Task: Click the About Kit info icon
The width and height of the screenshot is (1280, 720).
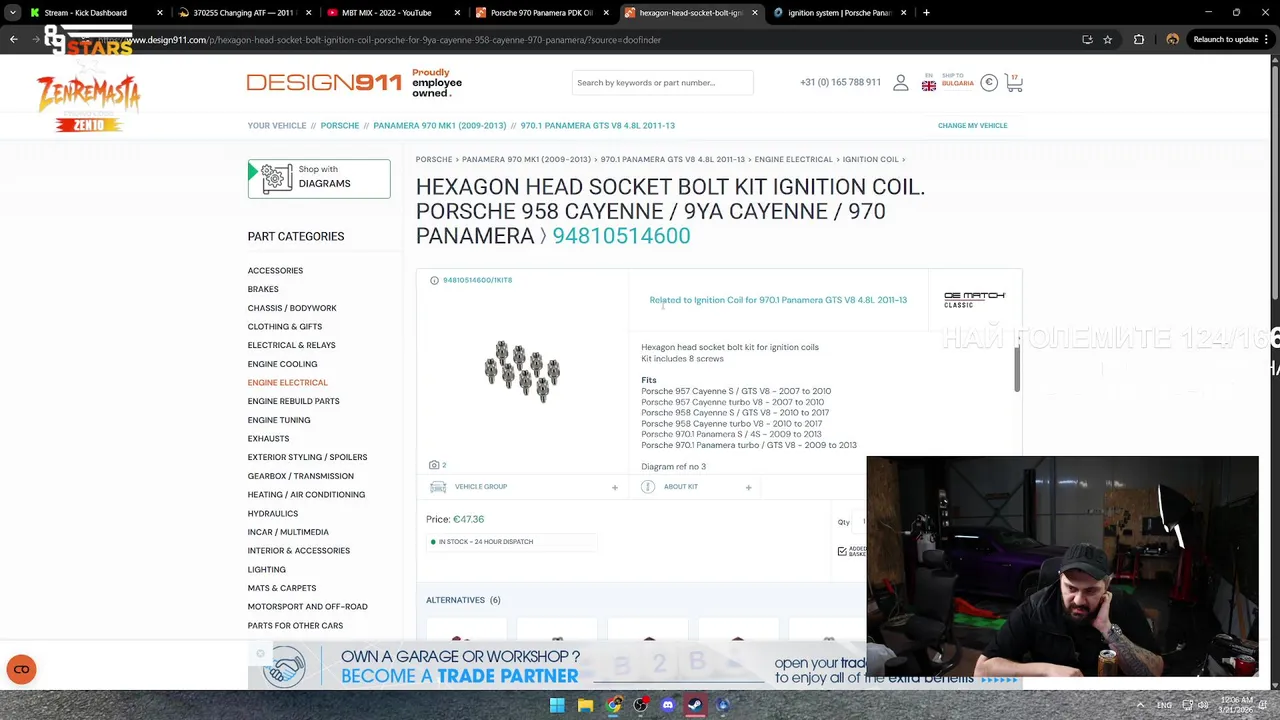Action: click(648, 487)
